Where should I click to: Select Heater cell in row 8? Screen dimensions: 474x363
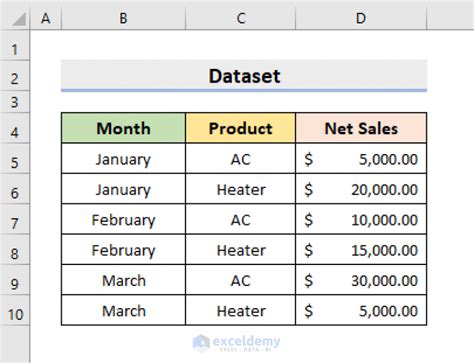tap(240, 250)
